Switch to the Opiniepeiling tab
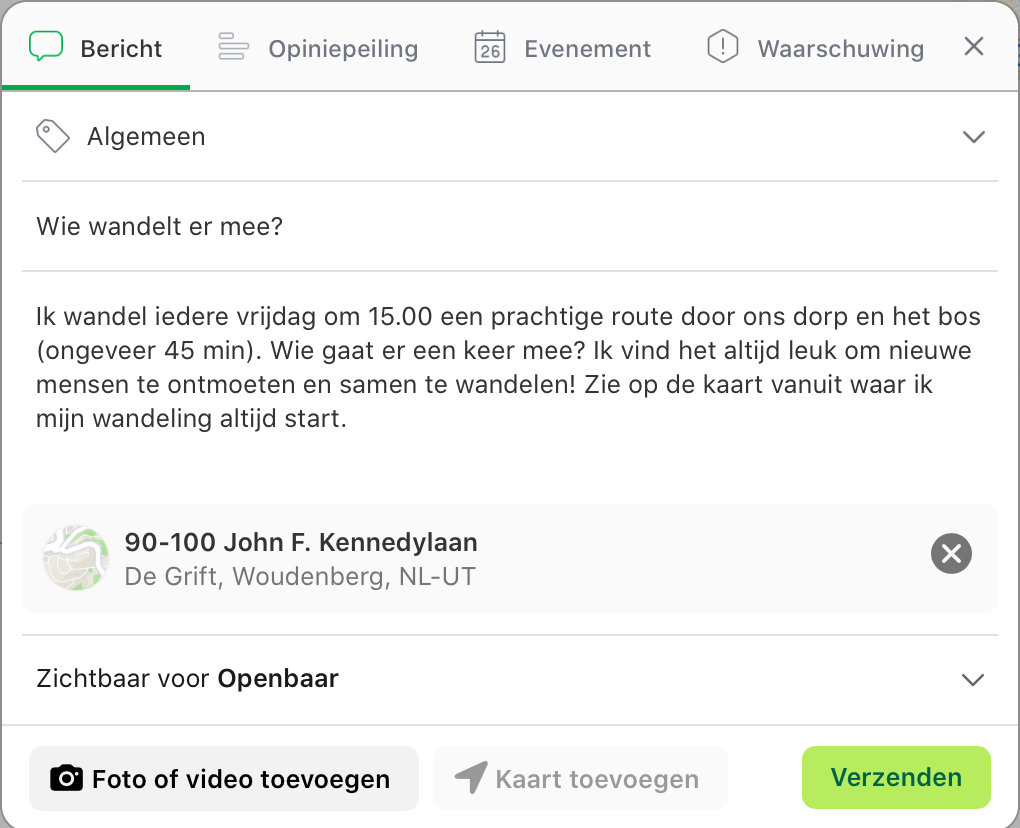 (342, 48)
